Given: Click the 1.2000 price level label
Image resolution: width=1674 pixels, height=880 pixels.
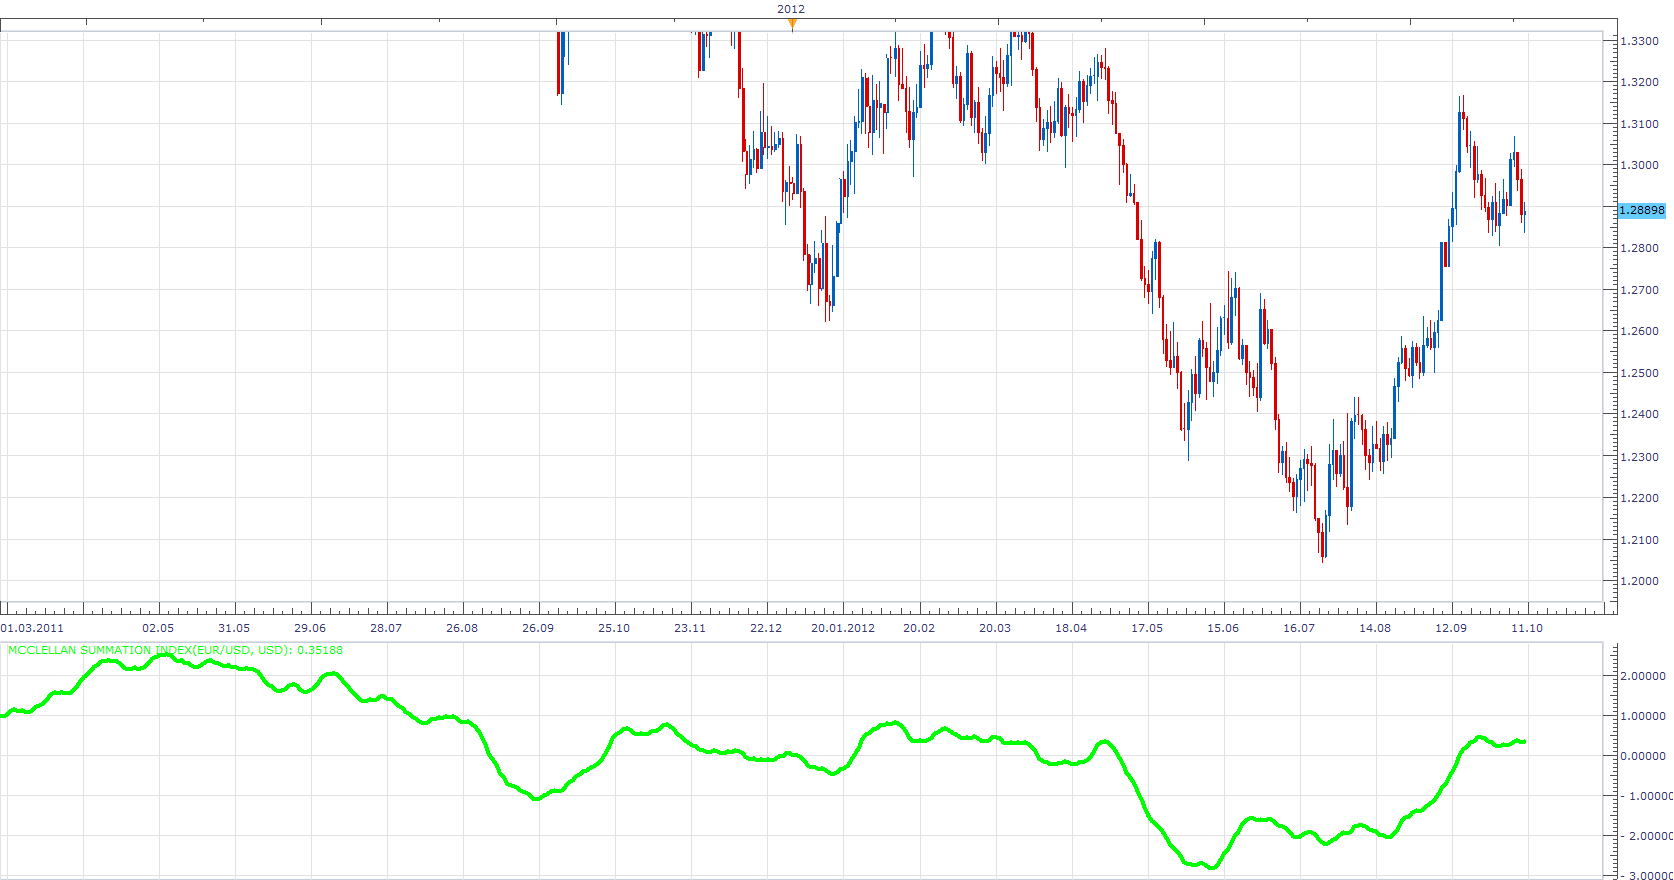Looking at the screenshot, I should (x=1640, y=581).
